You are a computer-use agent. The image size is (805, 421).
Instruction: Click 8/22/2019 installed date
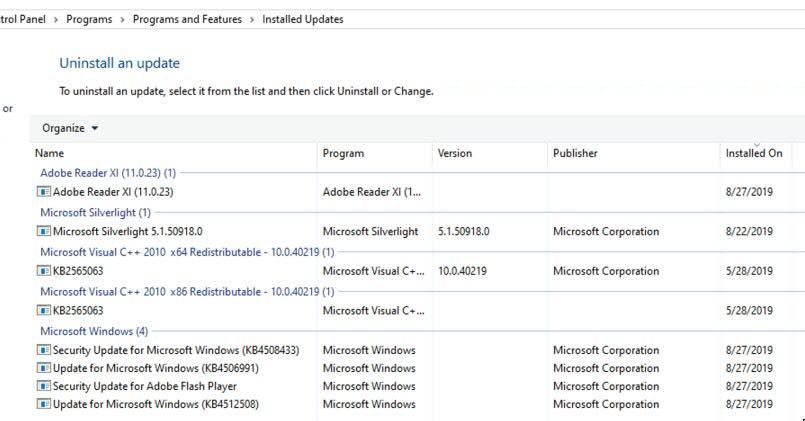pyautogui.click(x=749, y=232)
